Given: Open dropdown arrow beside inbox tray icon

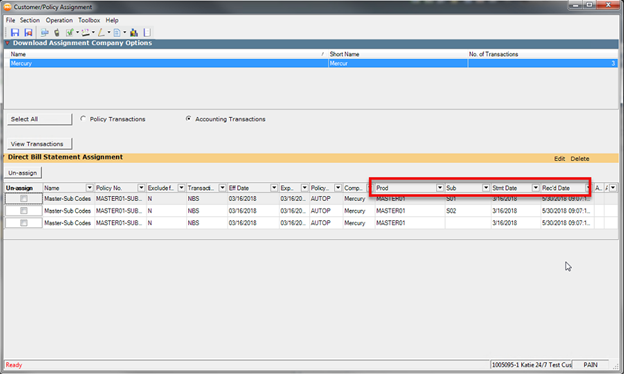Looking at the screenshot, I should click(x=93, y=33).
